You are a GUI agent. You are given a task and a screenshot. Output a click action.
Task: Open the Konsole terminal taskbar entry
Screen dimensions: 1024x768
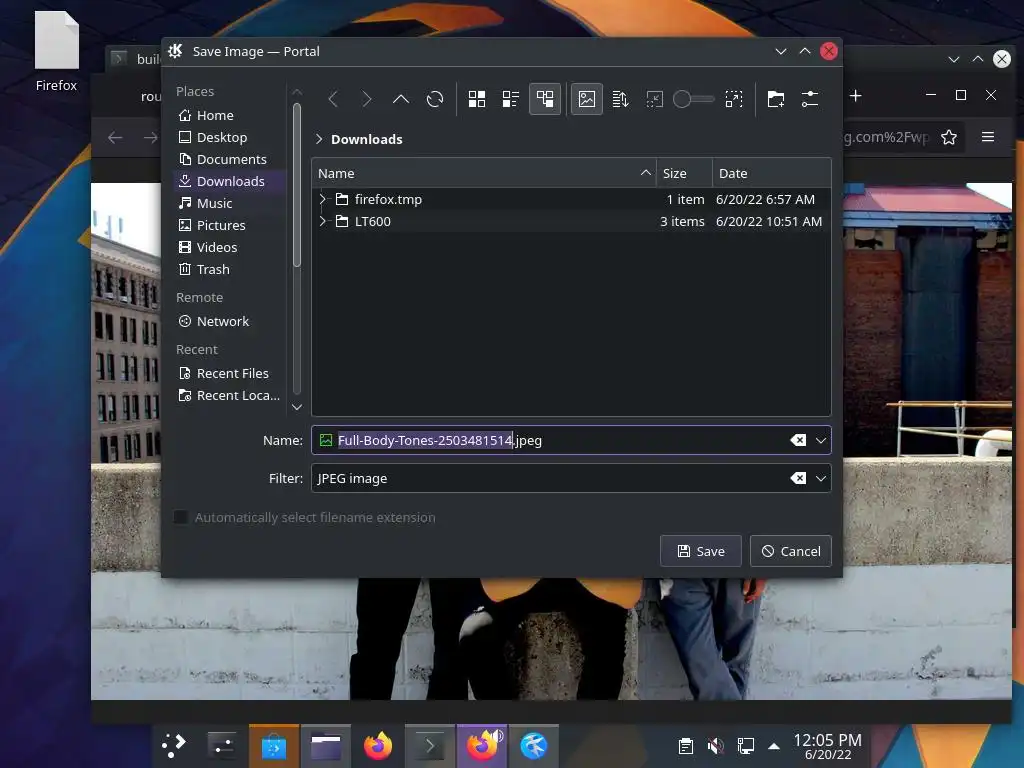430,745
